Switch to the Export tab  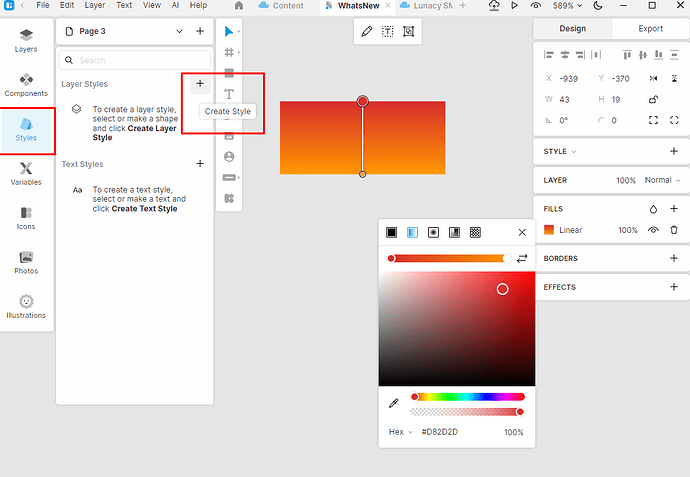click(x=650, y=29)
